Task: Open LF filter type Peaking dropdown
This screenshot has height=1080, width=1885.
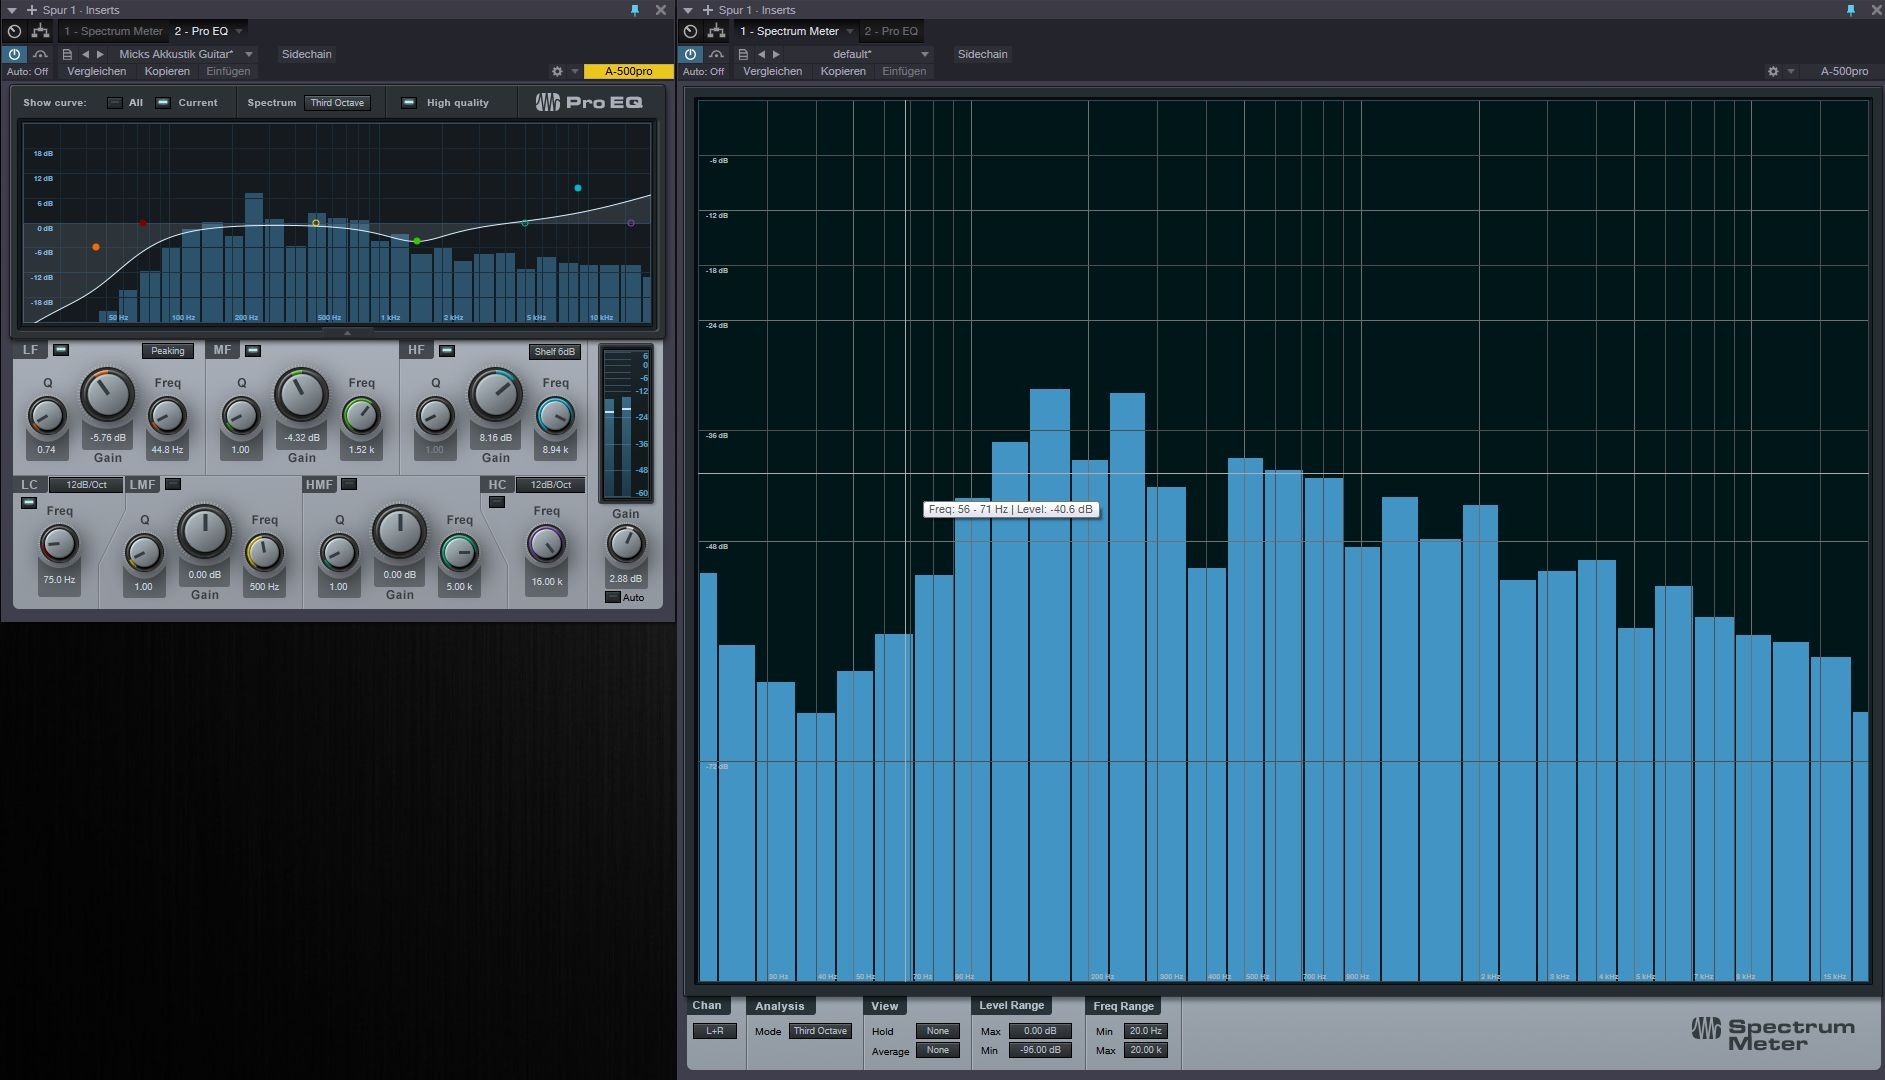Action: pyautogui.click(x=167, y=351)
